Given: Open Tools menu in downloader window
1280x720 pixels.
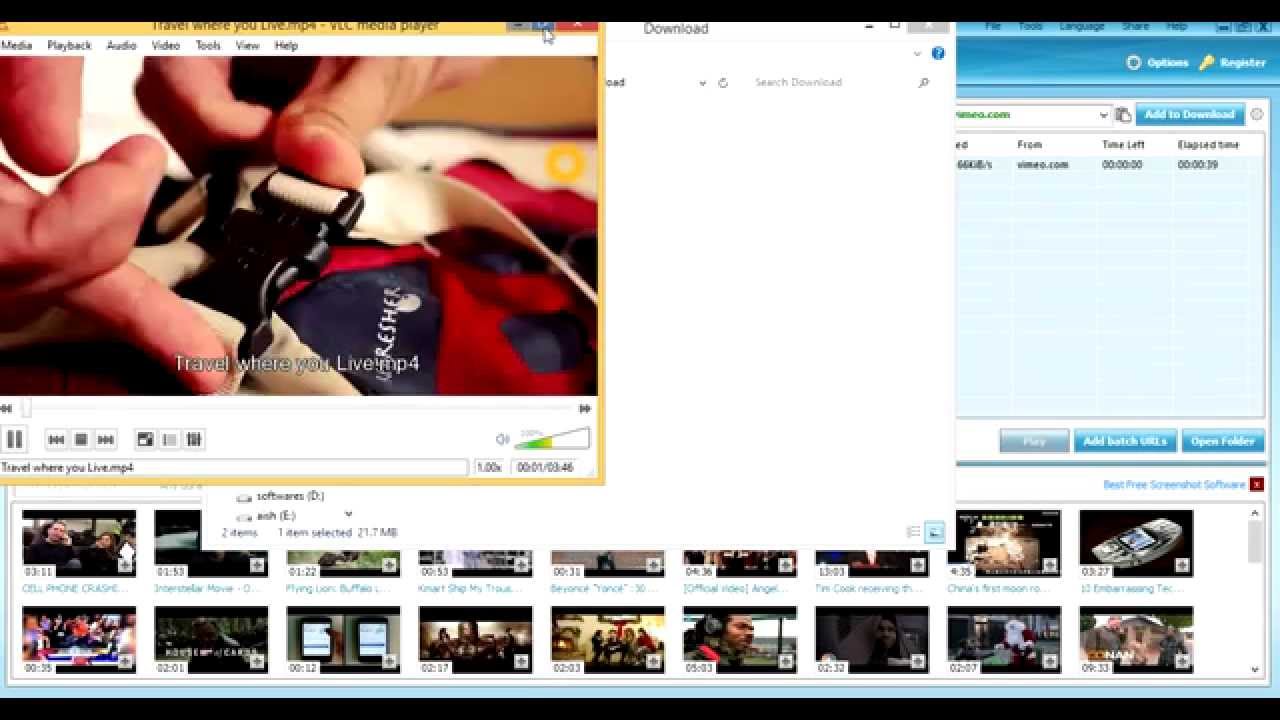Looking at the screenshot, I should (1030, 26).
